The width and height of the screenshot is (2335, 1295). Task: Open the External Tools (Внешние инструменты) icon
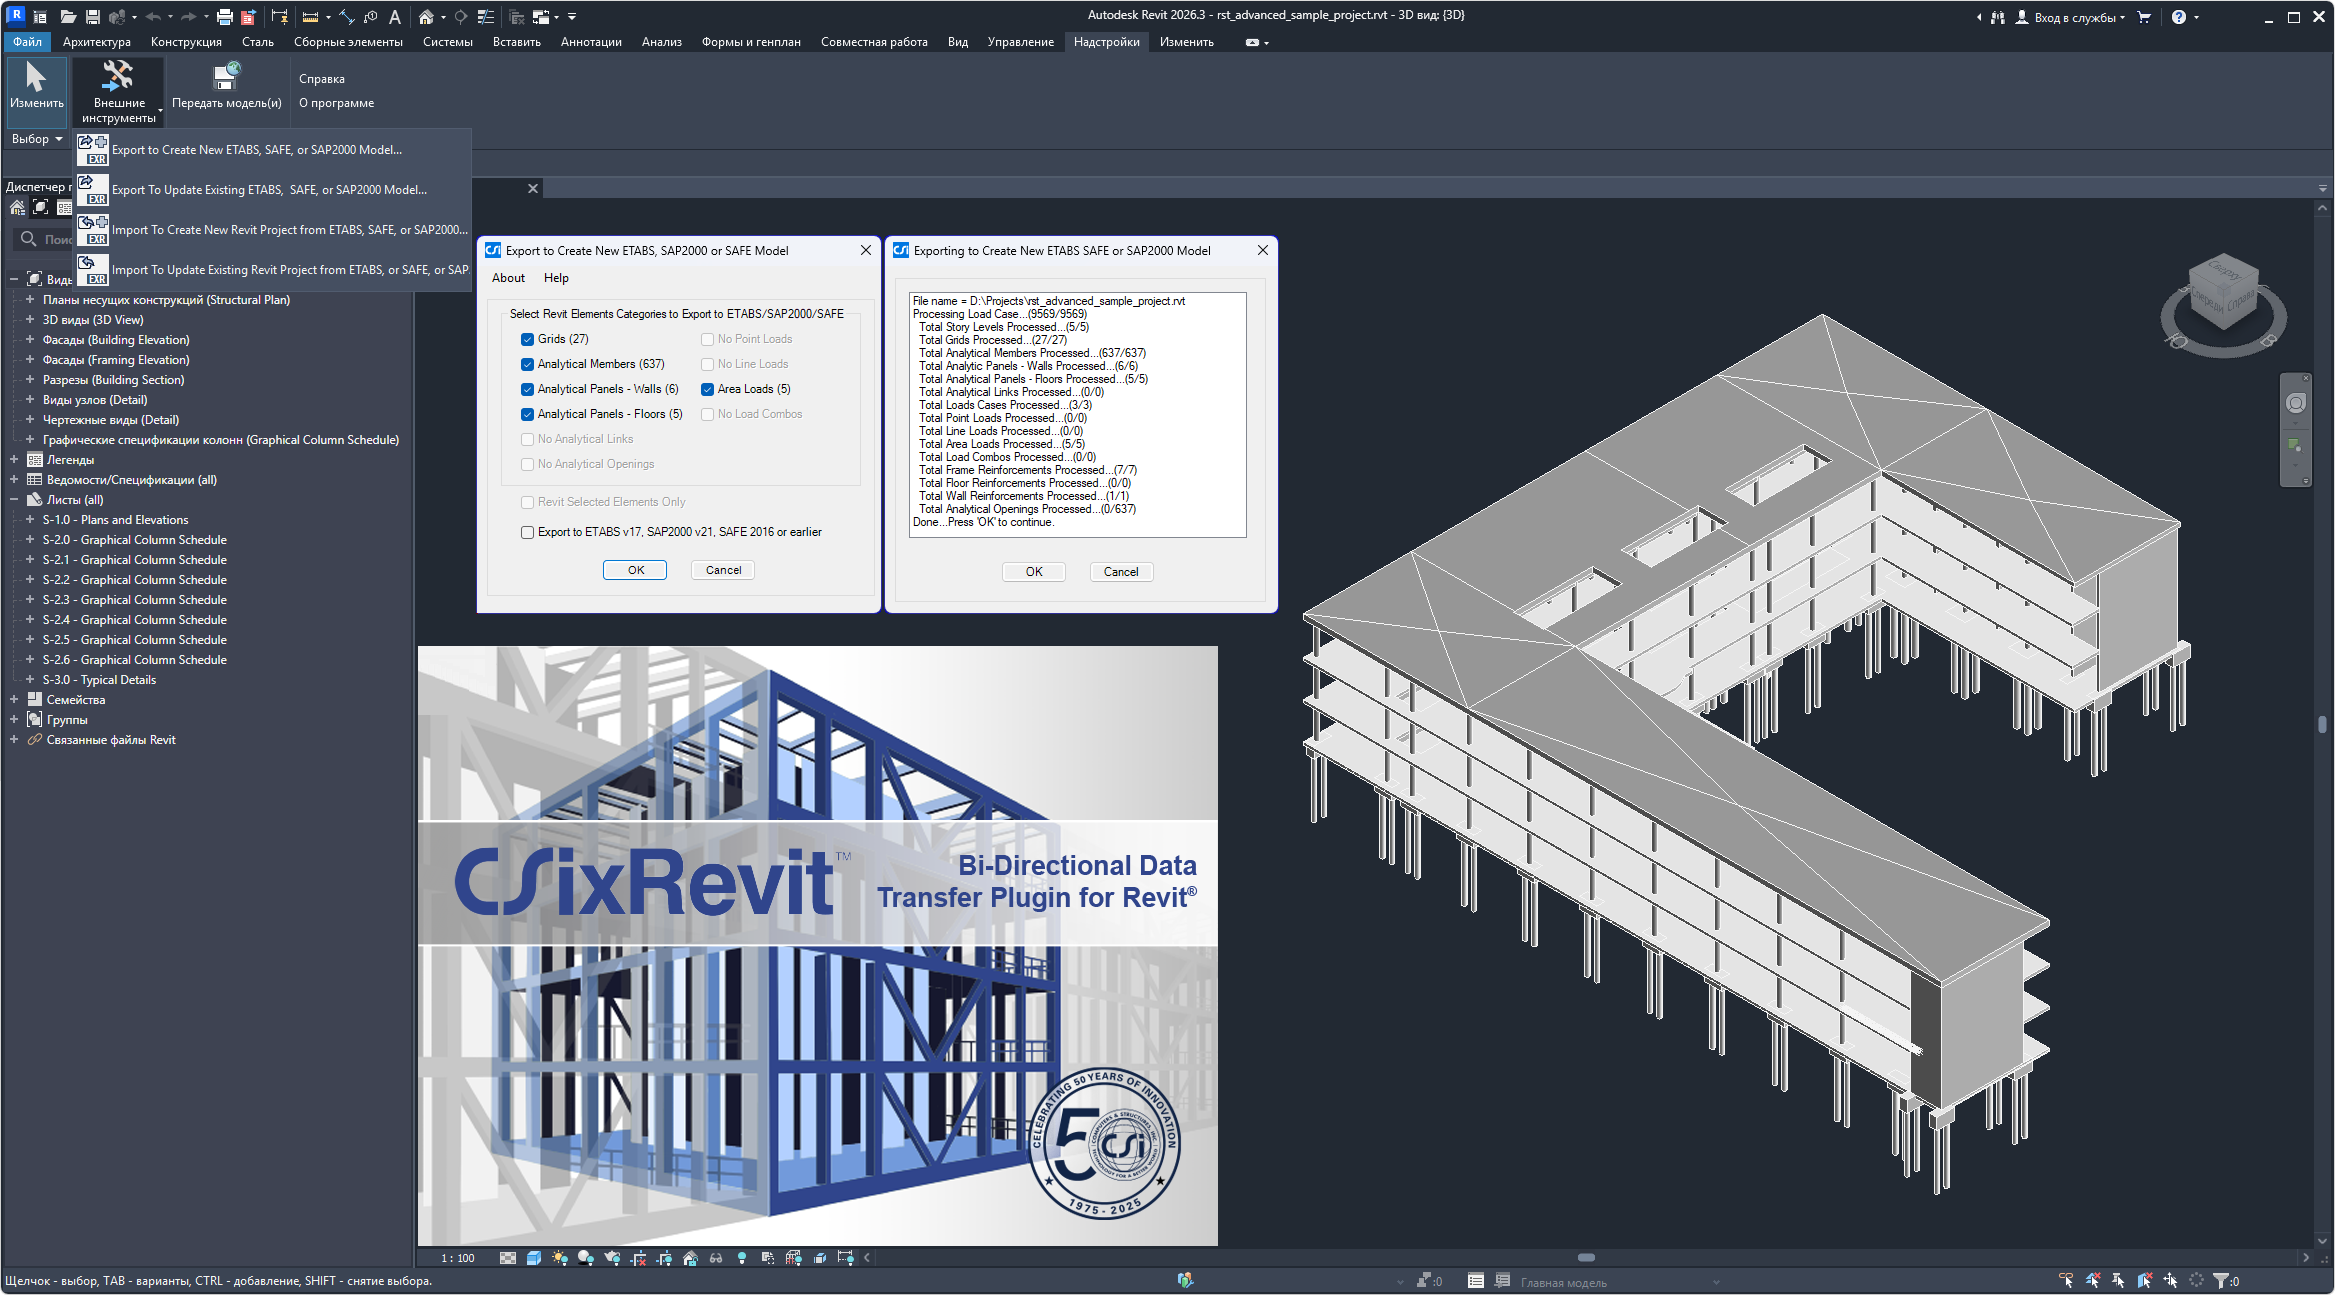118,77
